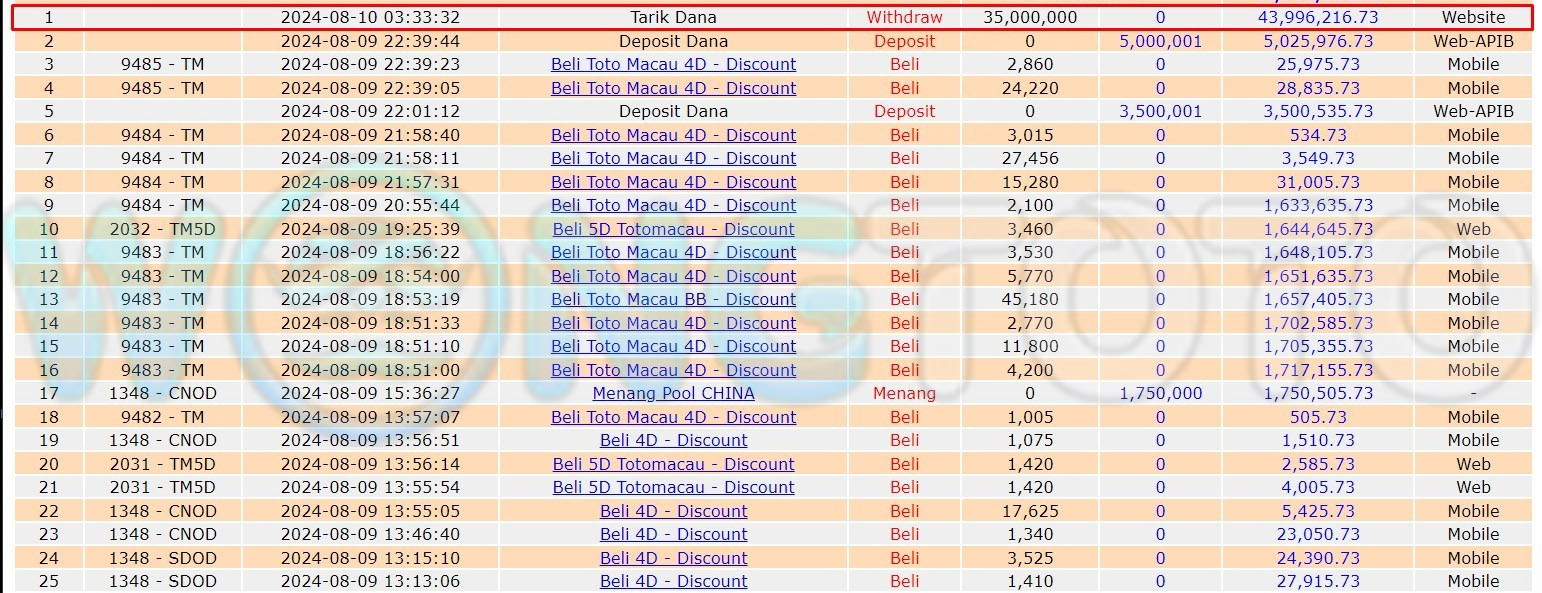Open Beli 4D - Discount link at 13:46:40
Screen dimensions: 1542x593
coord(673,534)
